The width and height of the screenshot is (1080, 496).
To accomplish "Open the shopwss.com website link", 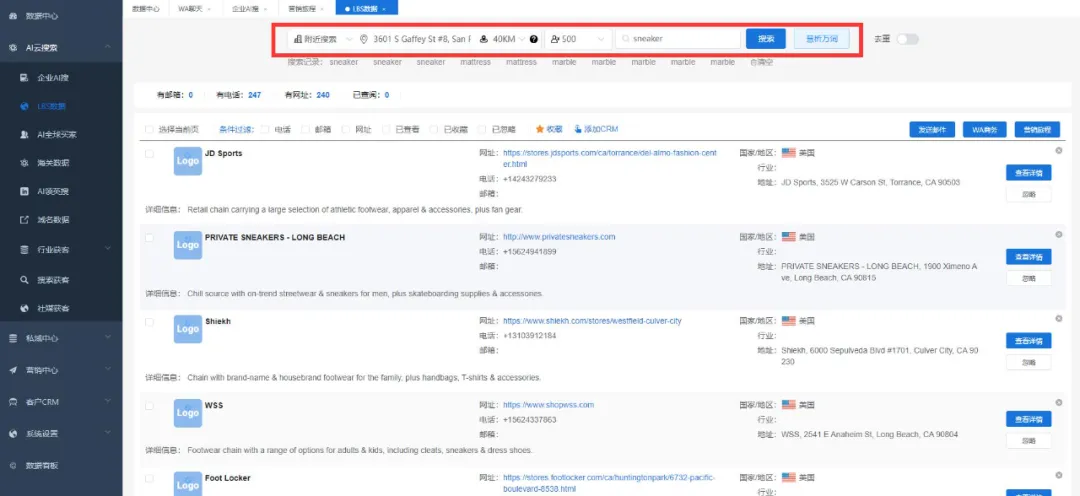I will (x=548, y=405).
